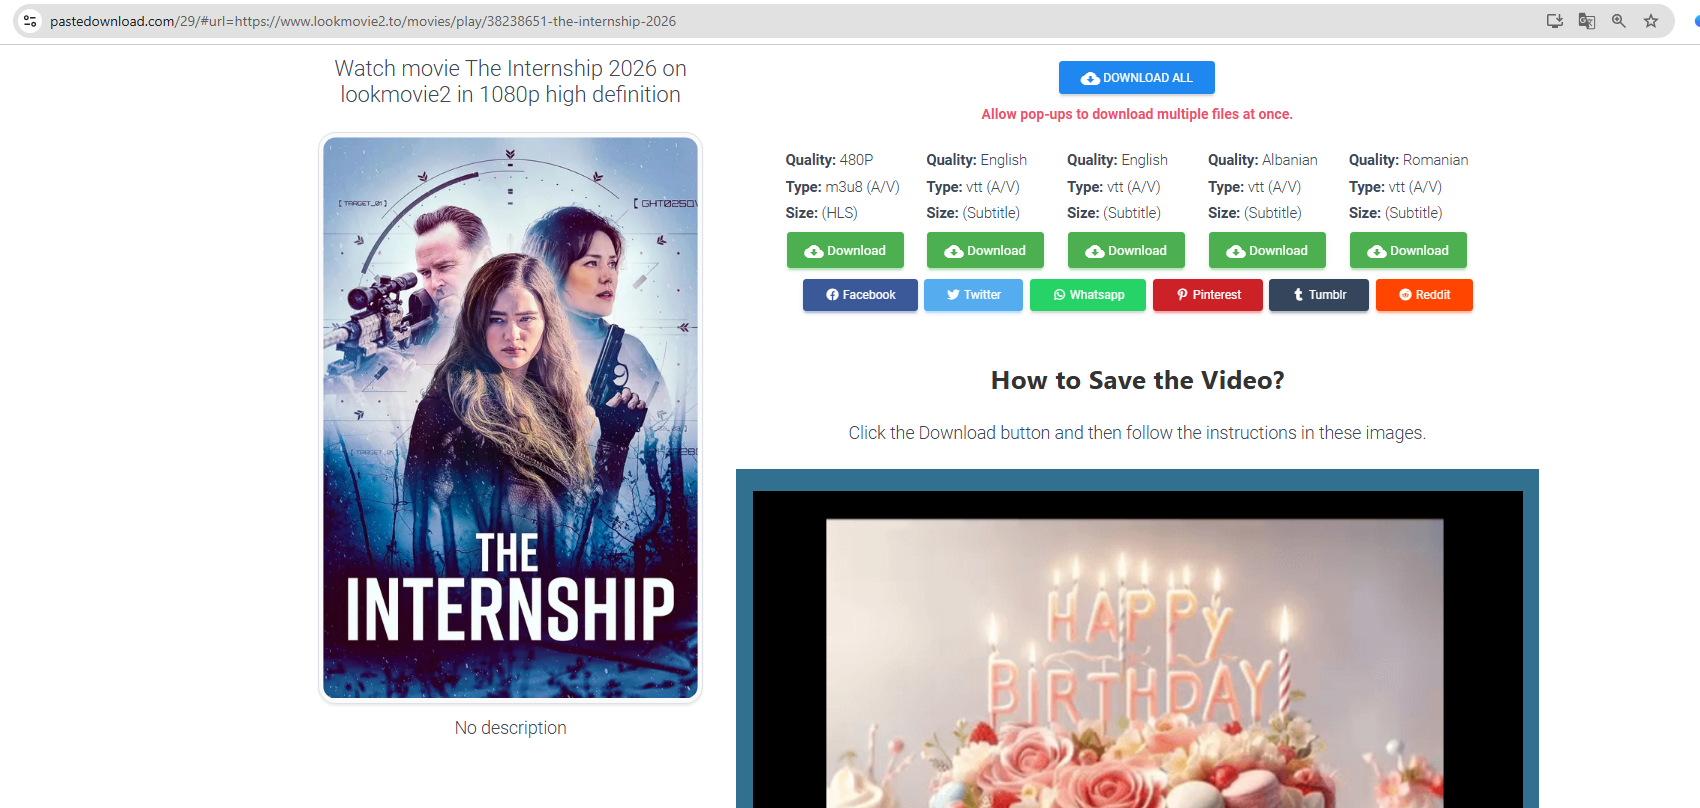This screenshot has width=1700, height=808.
Task: Click the site information icon in address bar
Action: tap(30, 21)
